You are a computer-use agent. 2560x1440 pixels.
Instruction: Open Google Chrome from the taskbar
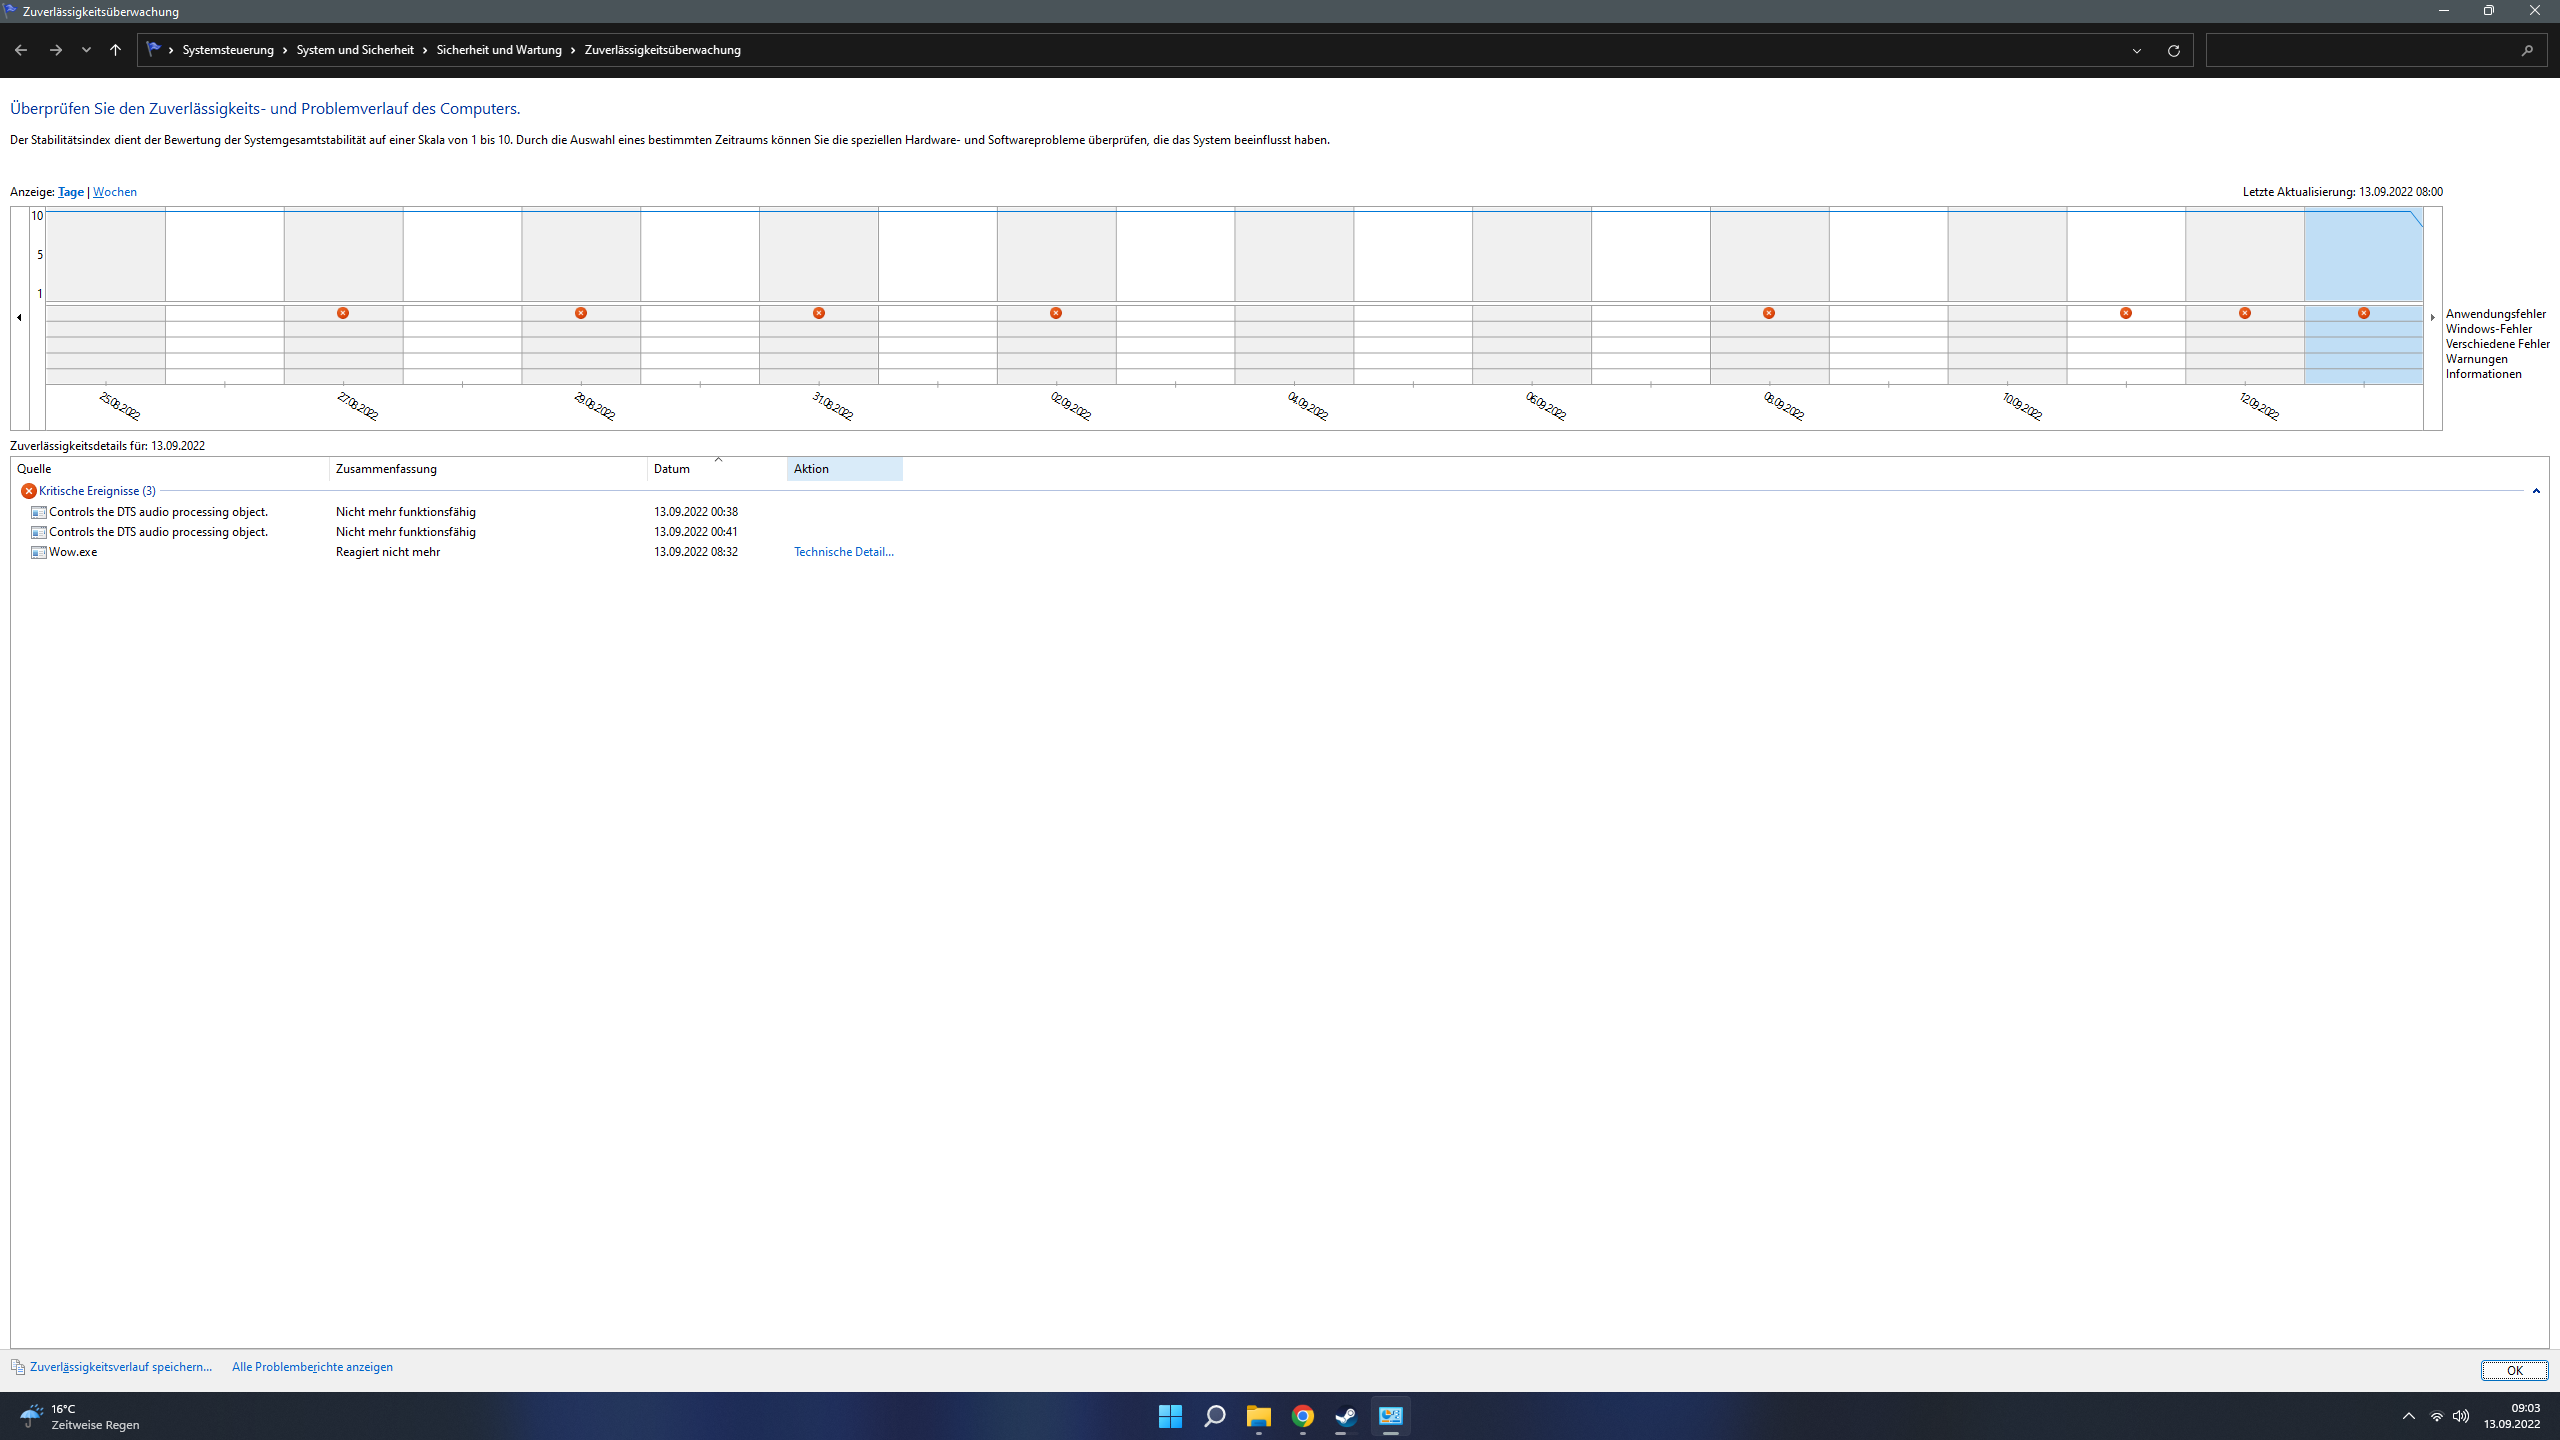(1302, 1416)
